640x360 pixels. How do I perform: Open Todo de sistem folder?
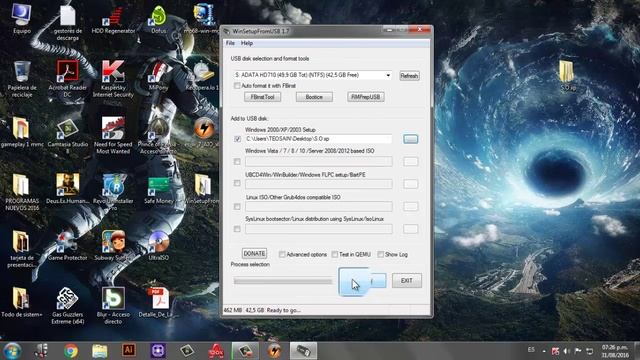[22, 302]
